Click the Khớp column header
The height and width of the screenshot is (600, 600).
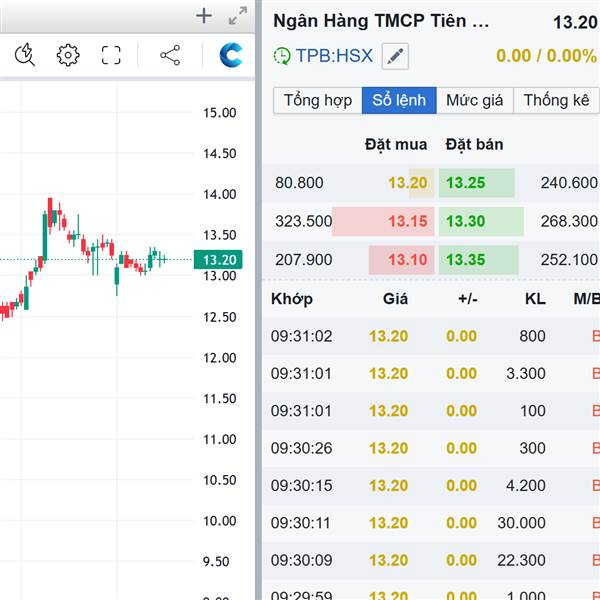(292, 299)
